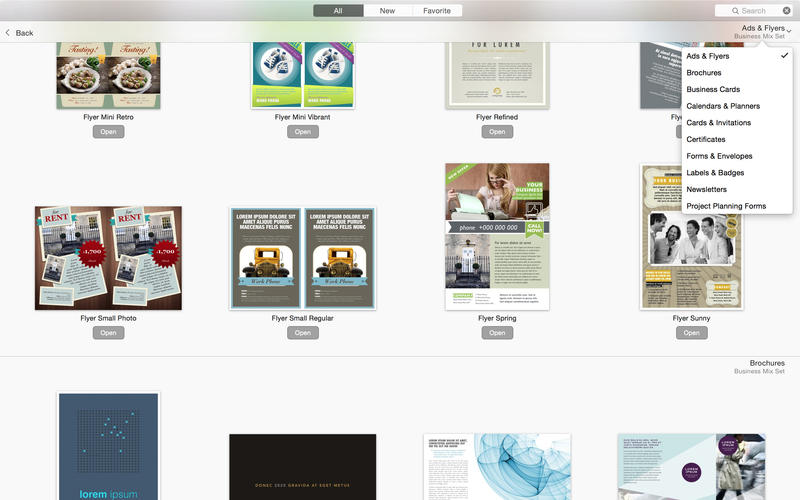Open the Flyer Mini Retro template
Image resolution: width=800 pixels, height=500 pixels.
coord(108,132)
